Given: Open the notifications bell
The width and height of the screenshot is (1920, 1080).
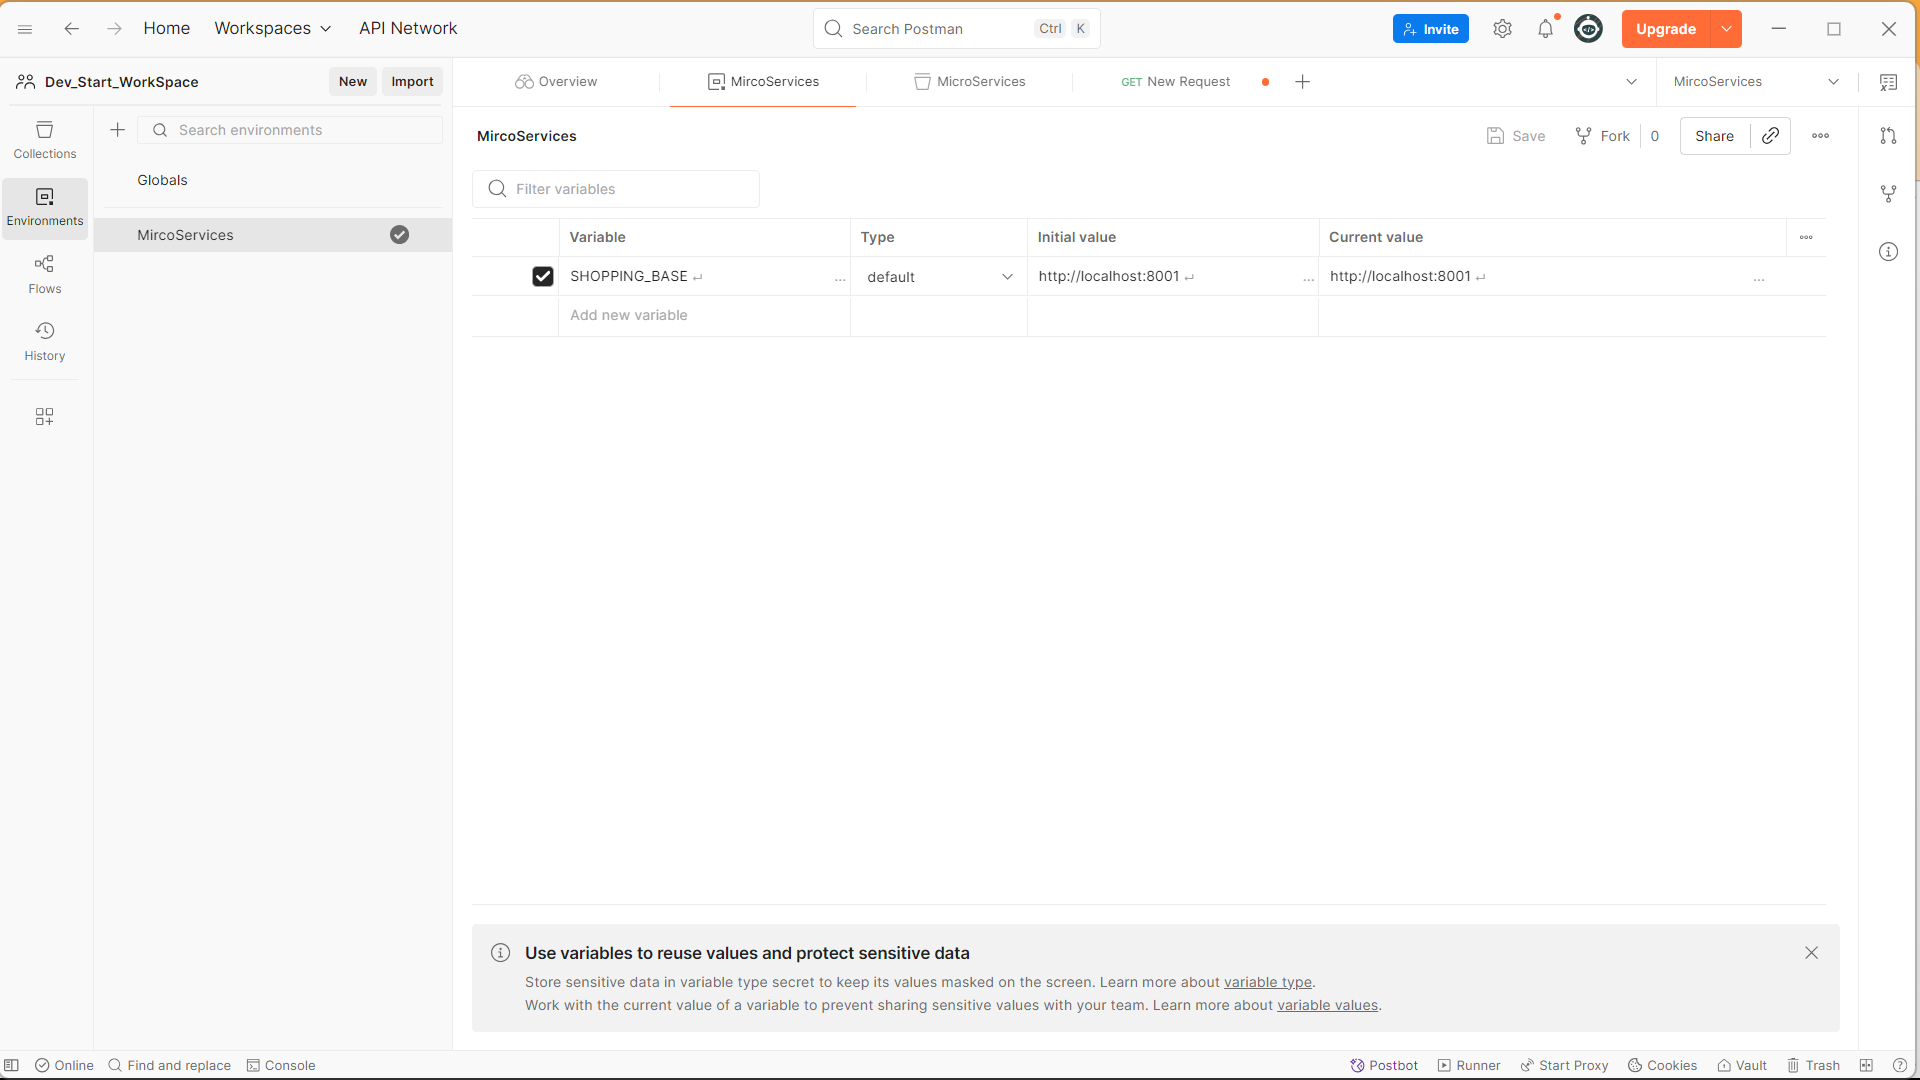Looking at the screenshot, I should tap(1546, 29).
